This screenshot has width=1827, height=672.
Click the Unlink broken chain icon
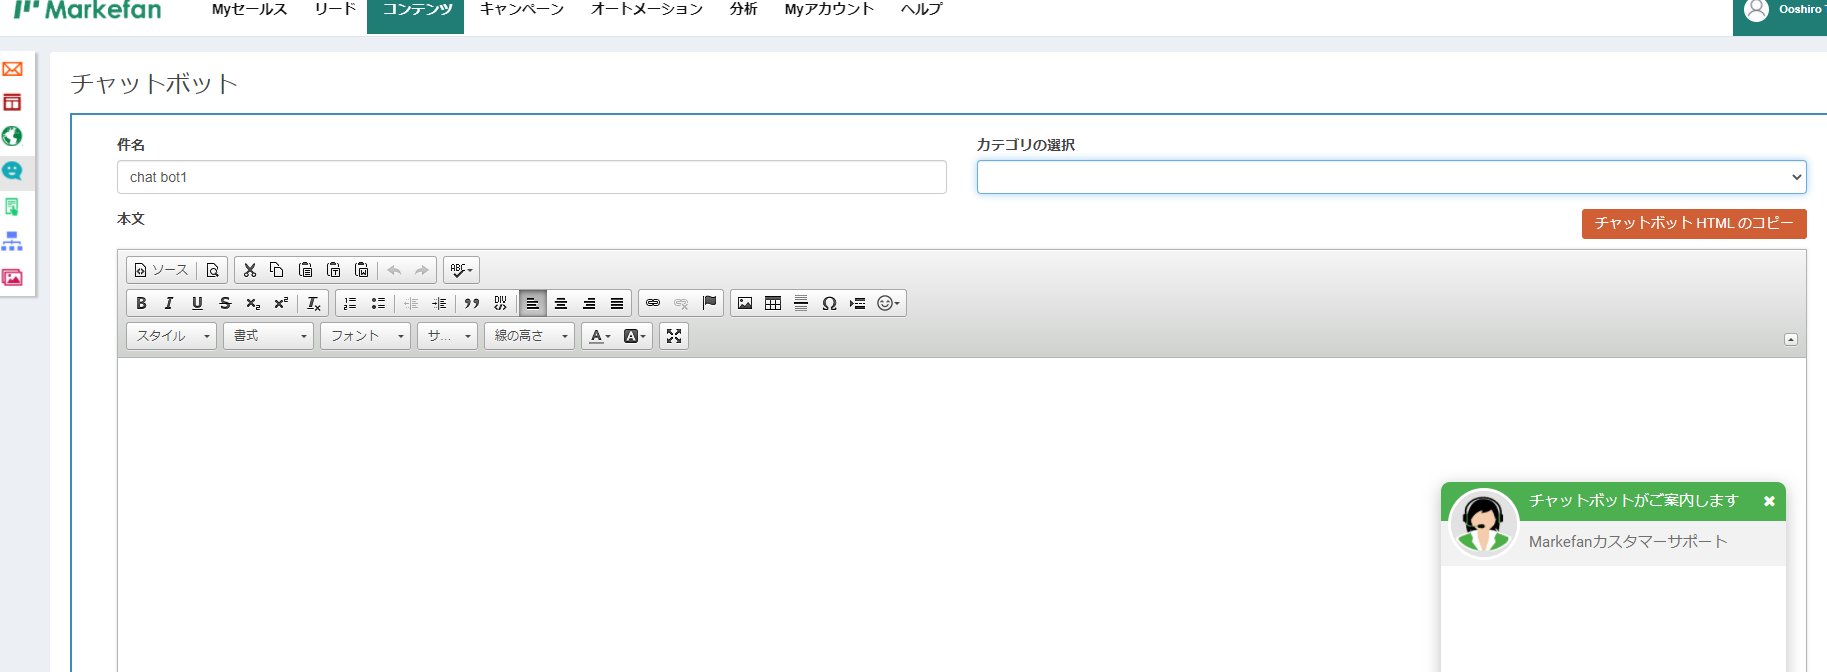(681, 303)
